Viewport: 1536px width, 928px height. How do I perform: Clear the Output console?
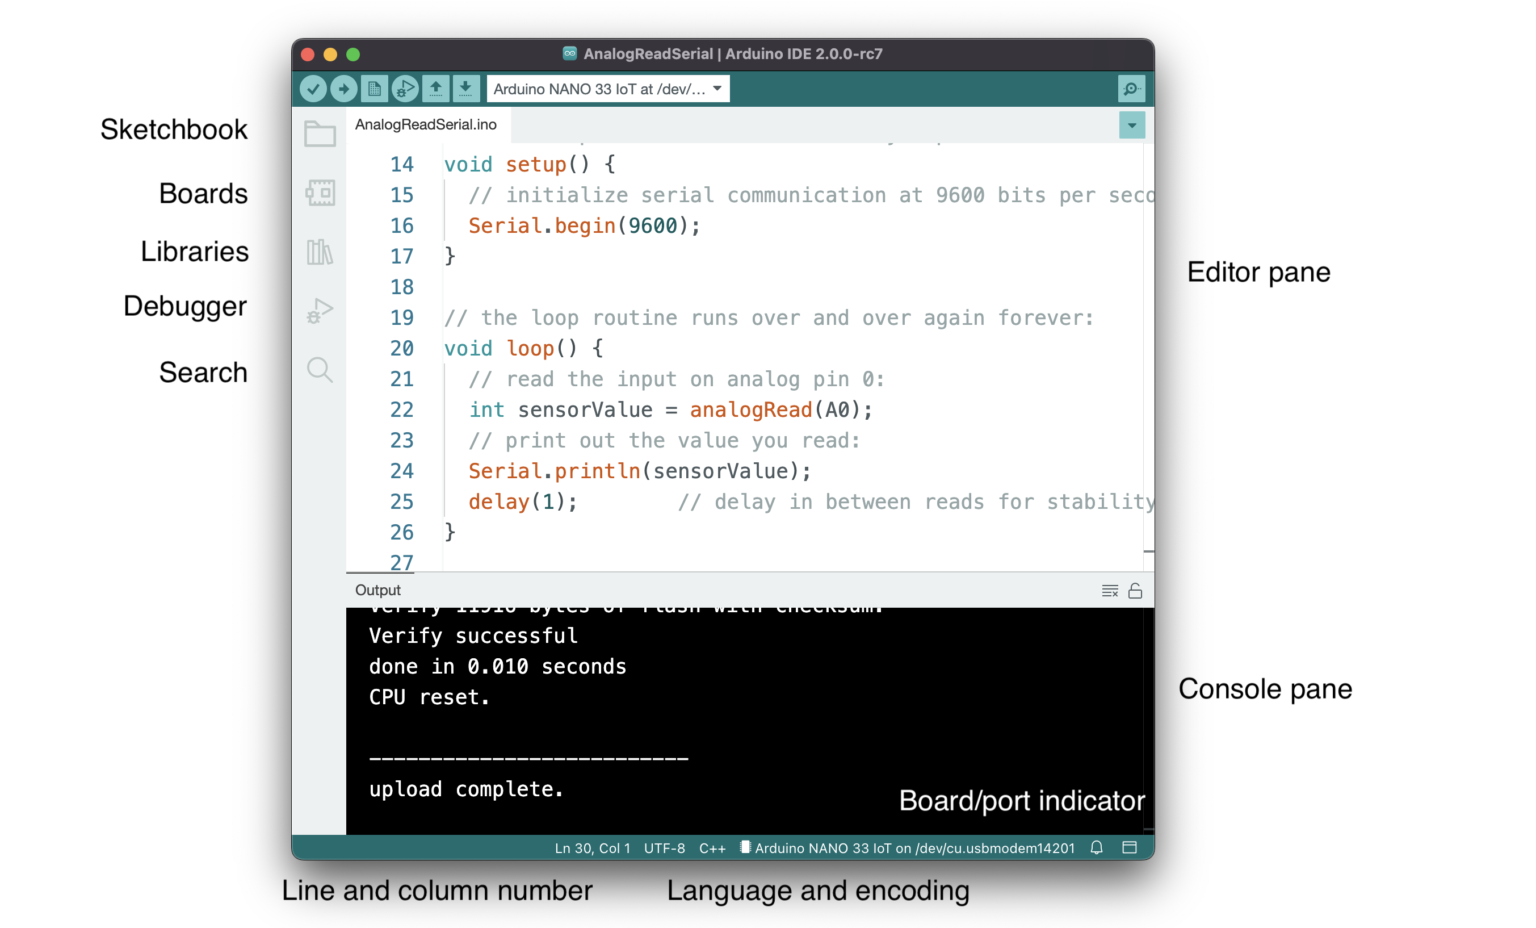(x=1109, y=591)
